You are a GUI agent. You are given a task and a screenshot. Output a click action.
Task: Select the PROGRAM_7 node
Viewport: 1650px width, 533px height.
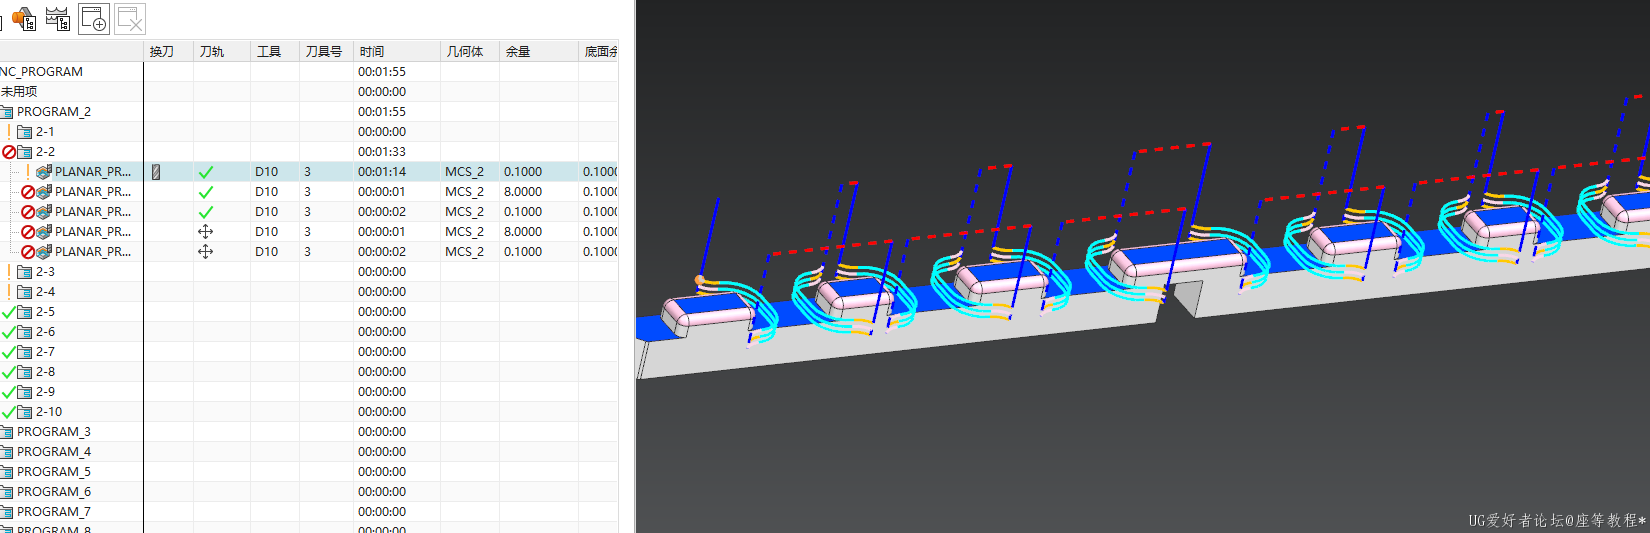(x=54, y=512)
